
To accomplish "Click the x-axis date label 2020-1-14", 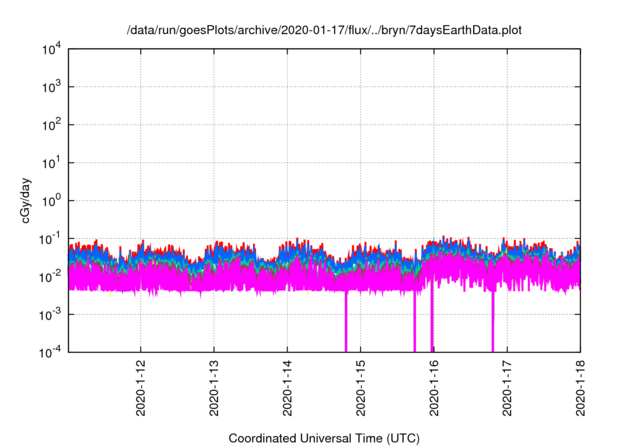I will click(287, 388).
